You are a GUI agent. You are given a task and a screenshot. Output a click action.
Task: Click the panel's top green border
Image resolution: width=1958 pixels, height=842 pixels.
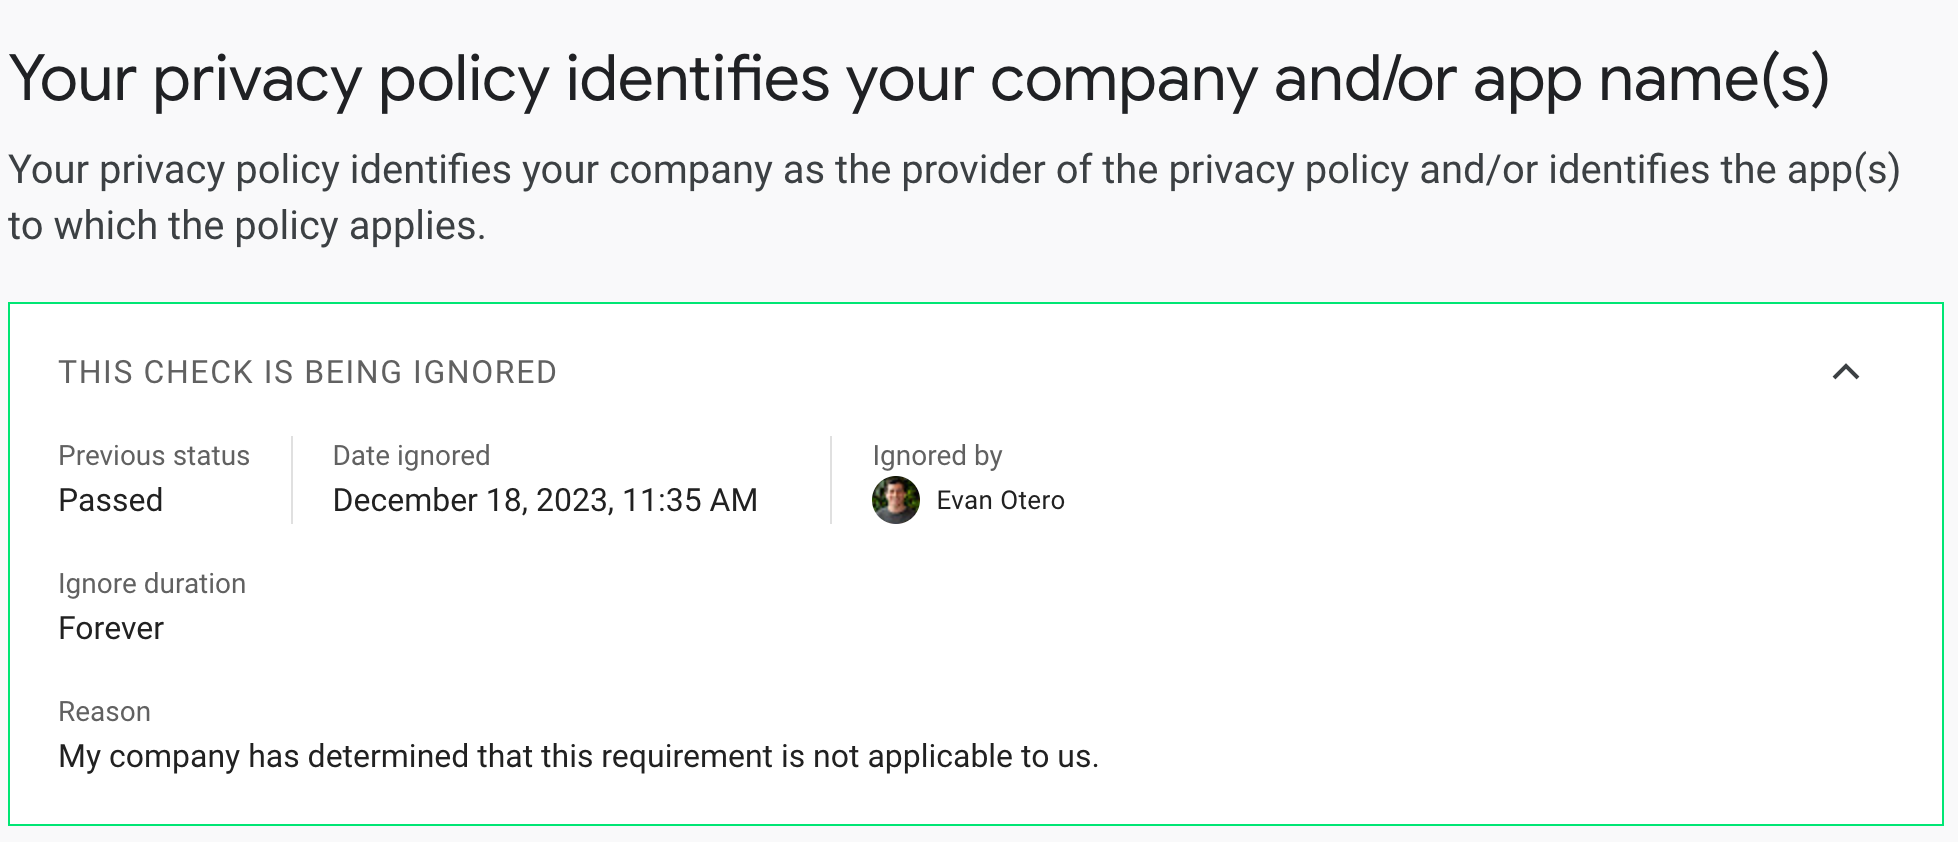[975, 304]
